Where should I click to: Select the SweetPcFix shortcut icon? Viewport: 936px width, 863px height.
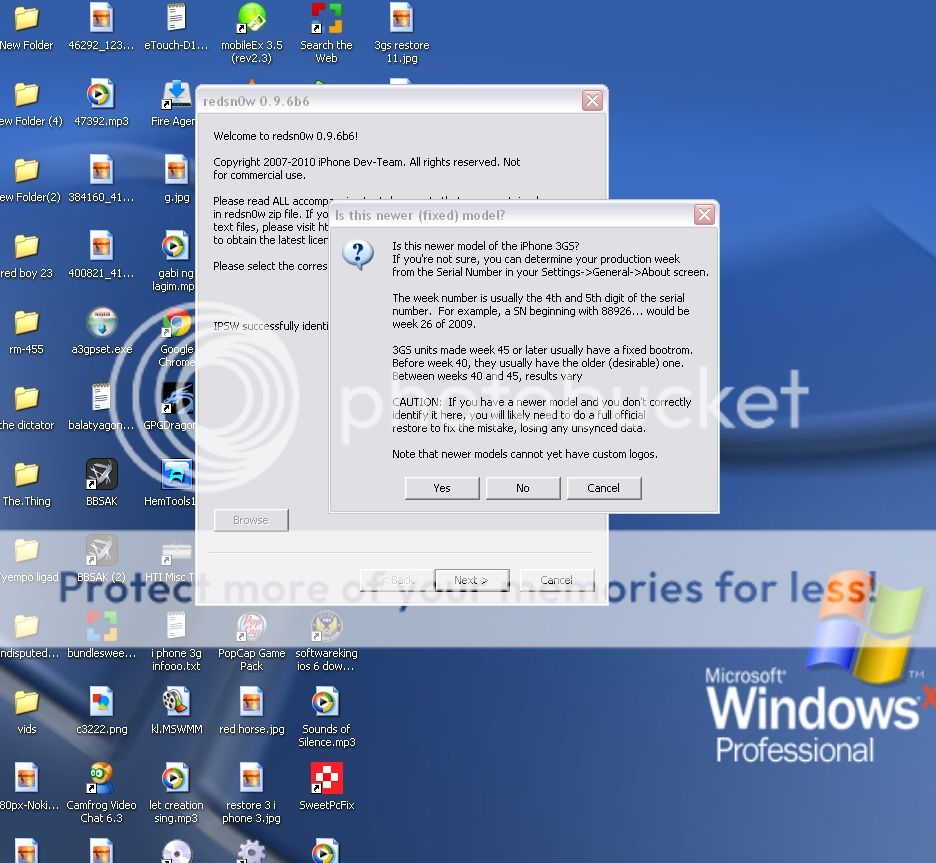(x=326, y=778)
